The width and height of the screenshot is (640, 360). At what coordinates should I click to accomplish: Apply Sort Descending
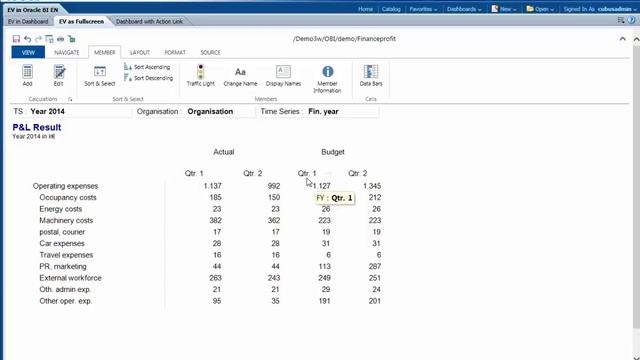coord(149,78)
